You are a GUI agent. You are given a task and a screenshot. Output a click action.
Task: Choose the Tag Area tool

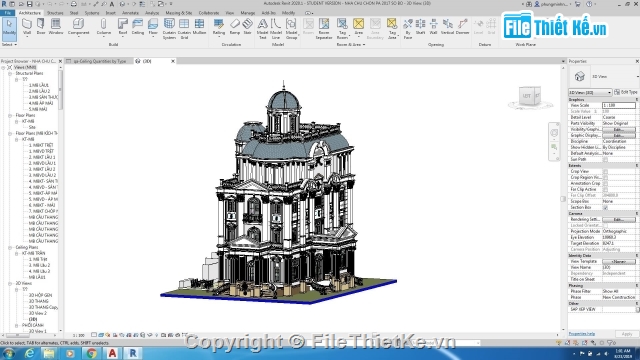point(392,29)
